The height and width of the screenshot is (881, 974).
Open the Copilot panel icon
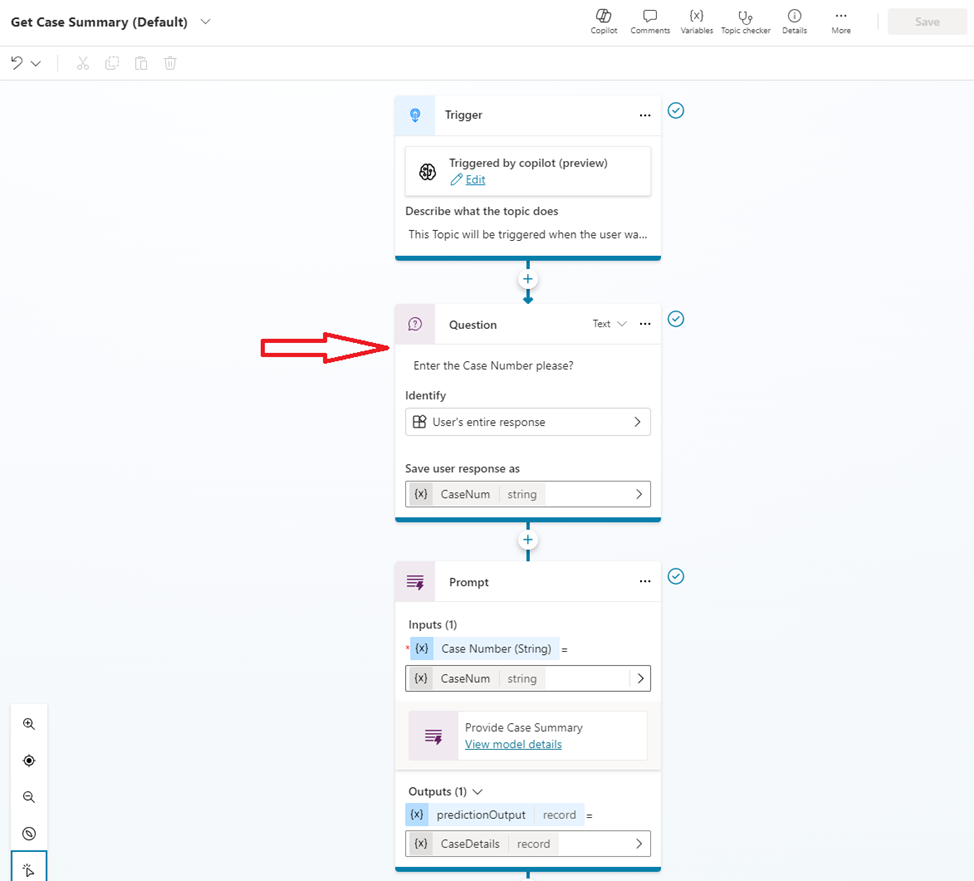pos(603,21)
